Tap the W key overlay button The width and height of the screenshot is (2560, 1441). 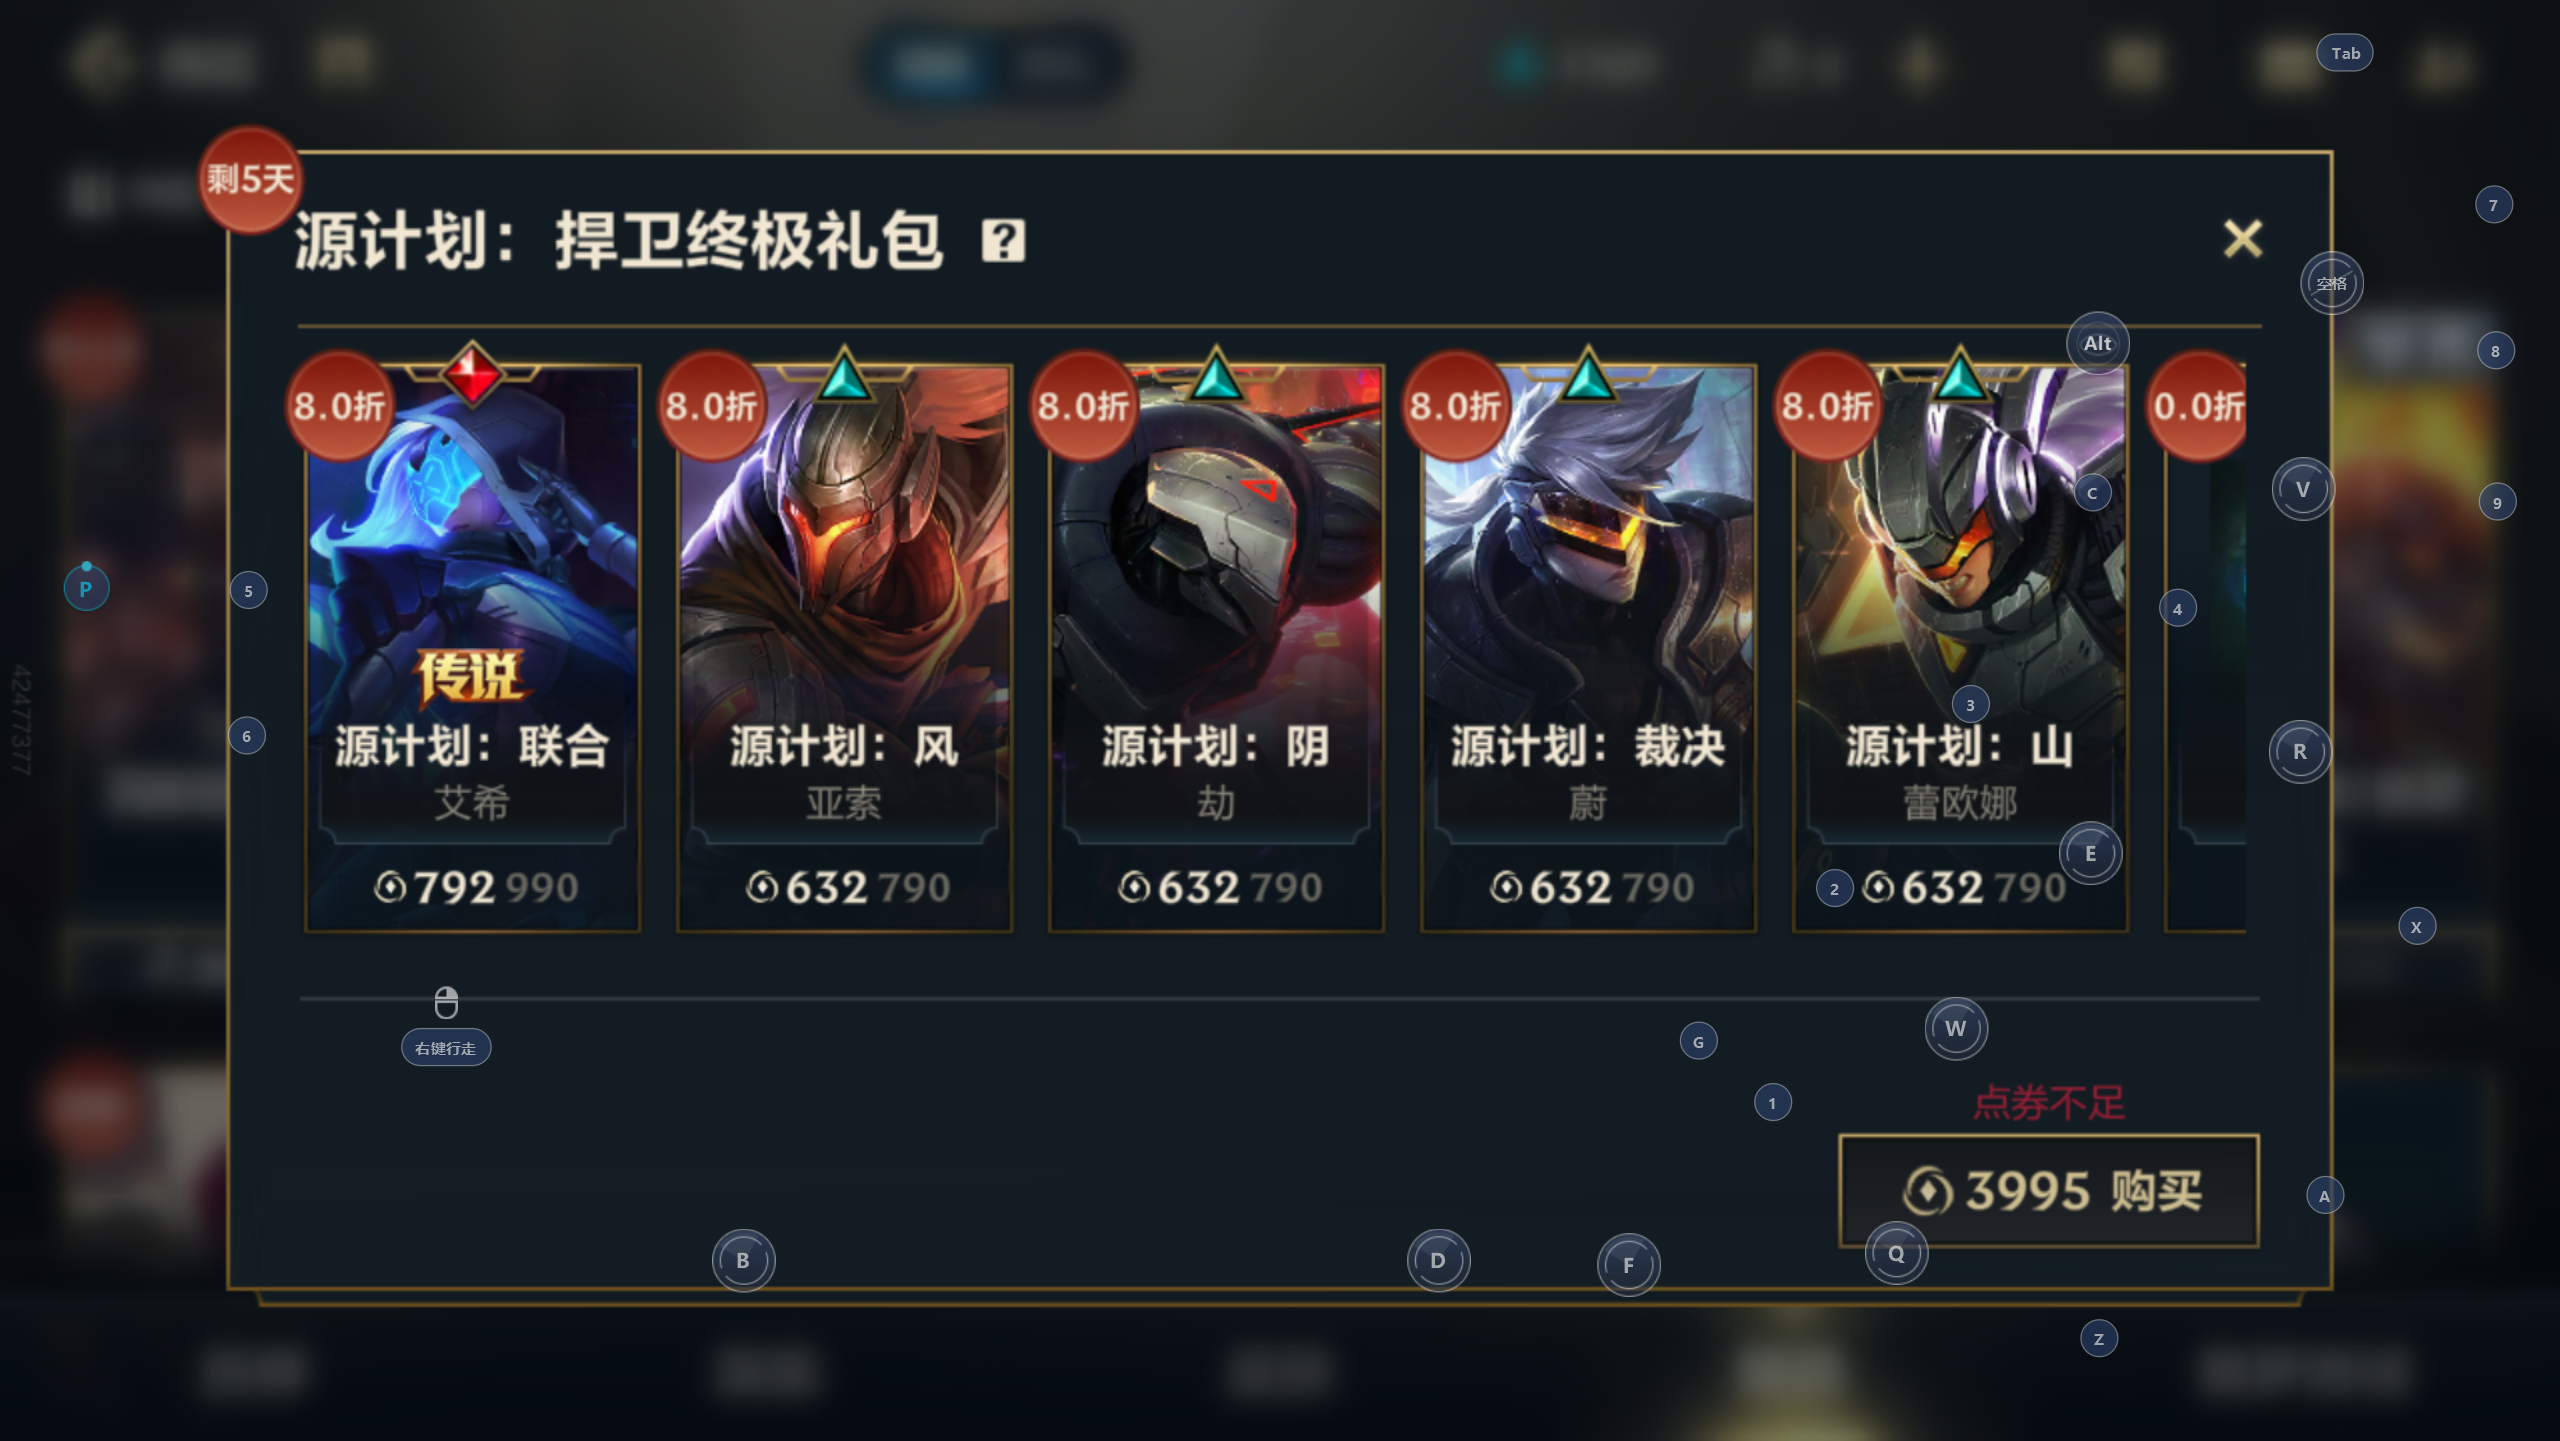pyautogui.click(x=1955, y=1028)
